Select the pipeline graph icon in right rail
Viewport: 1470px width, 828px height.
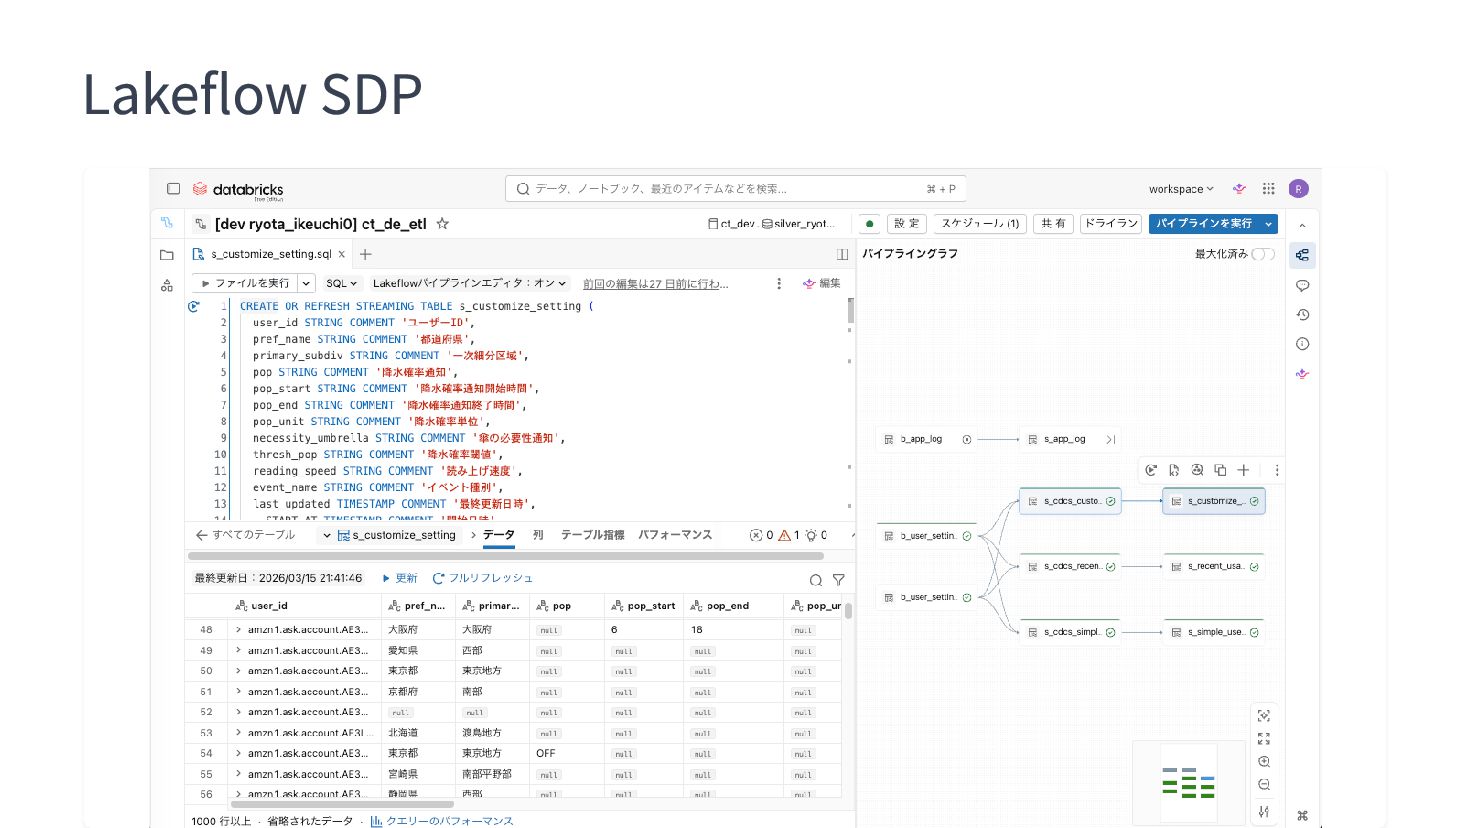pos(1302,255)
